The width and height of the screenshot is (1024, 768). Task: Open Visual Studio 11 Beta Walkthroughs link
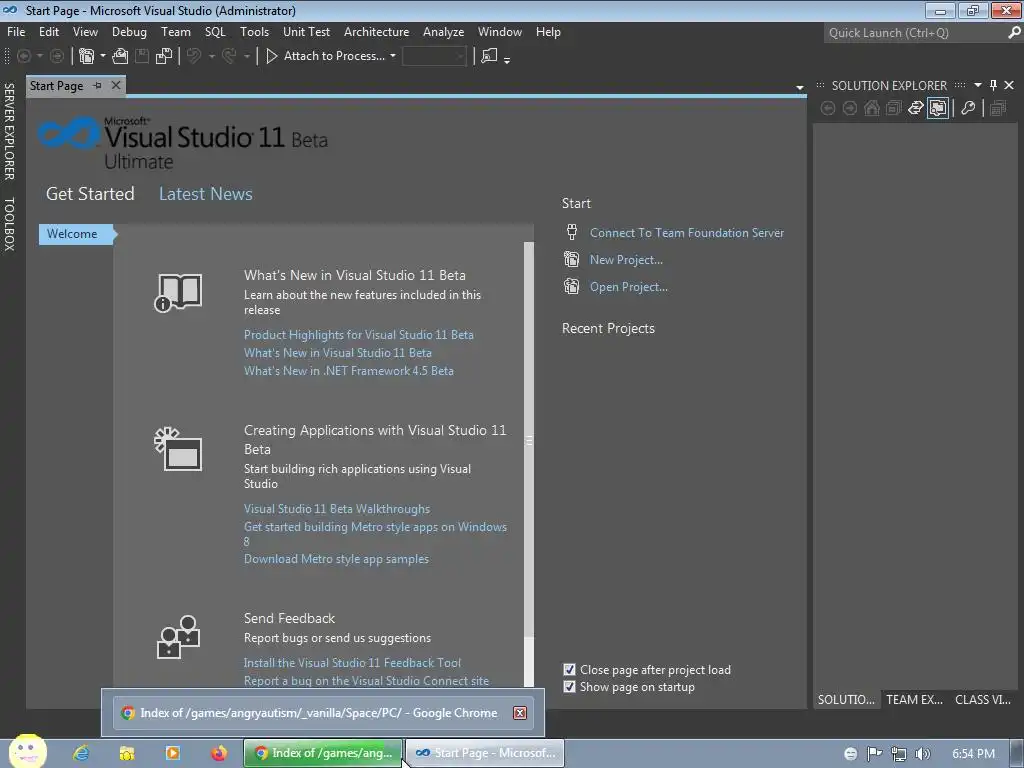pos(337,509)
